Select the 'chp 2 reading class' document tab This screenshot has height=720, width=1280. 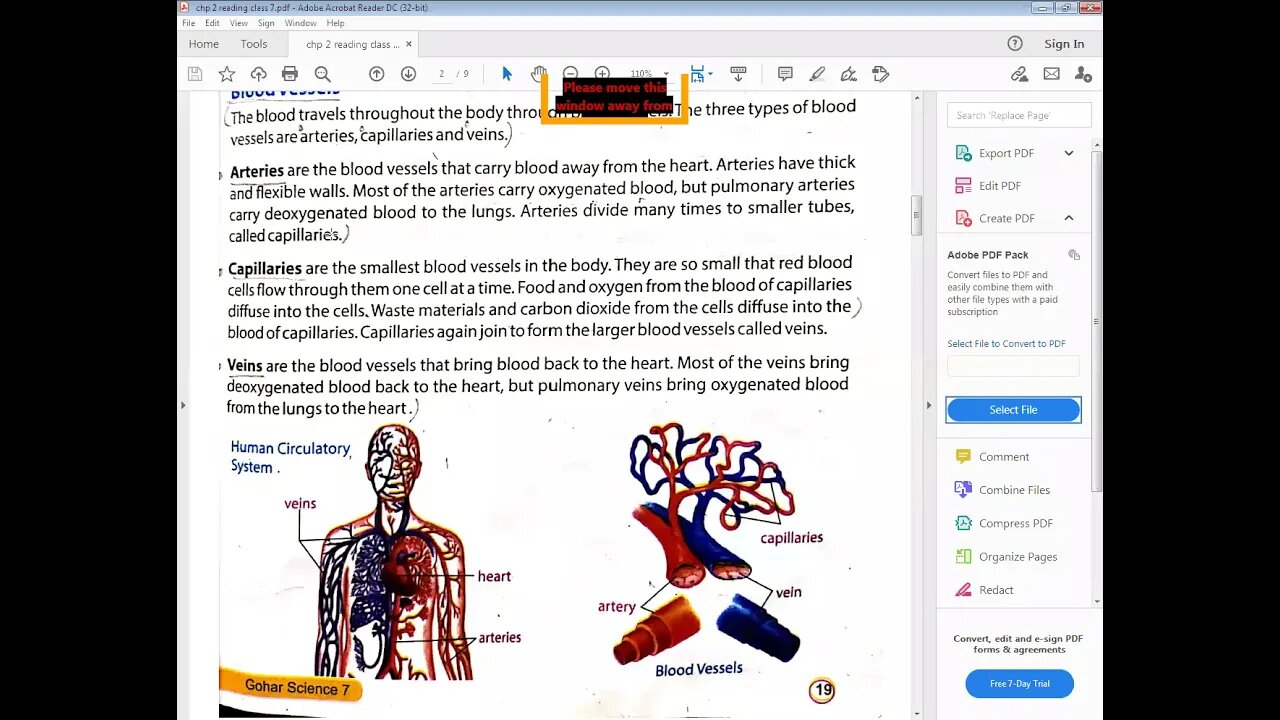pos(352,44)
